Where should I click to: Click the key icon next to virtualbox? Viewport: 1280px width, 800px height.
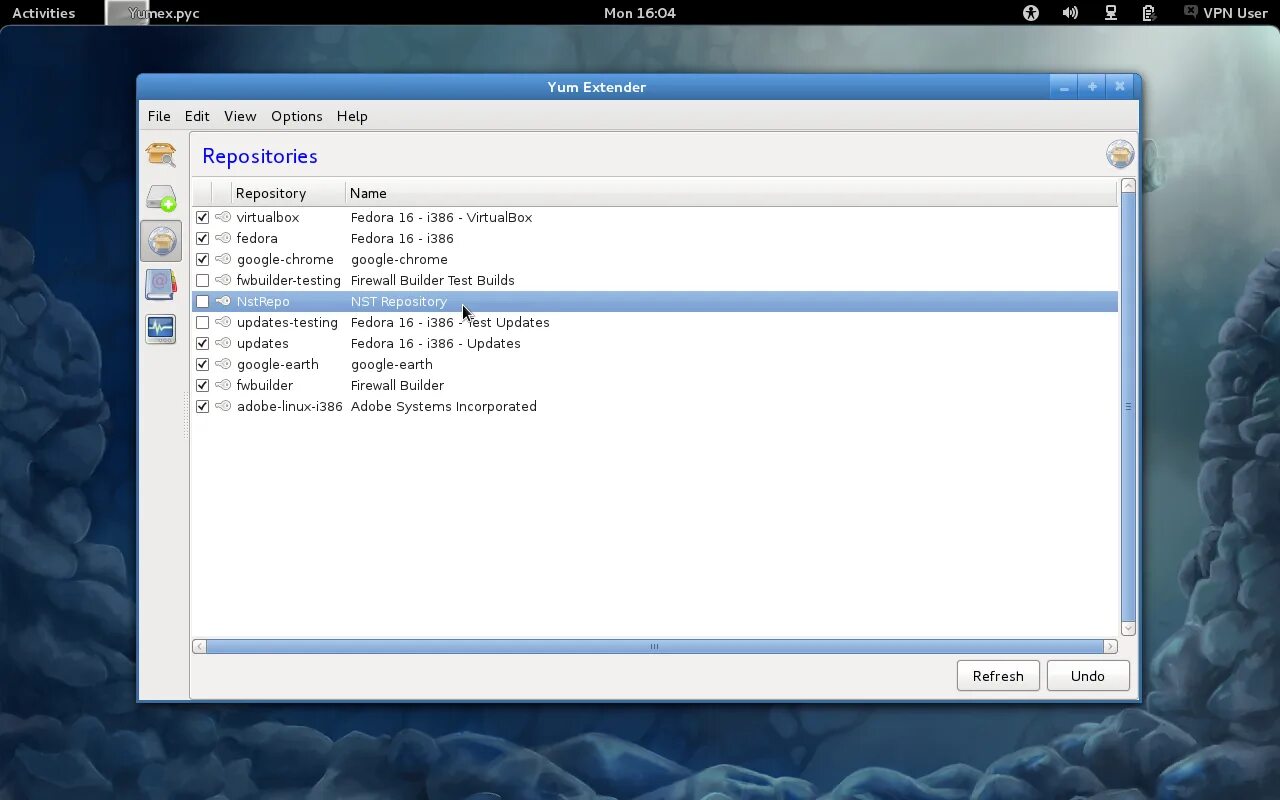[223, 217]
